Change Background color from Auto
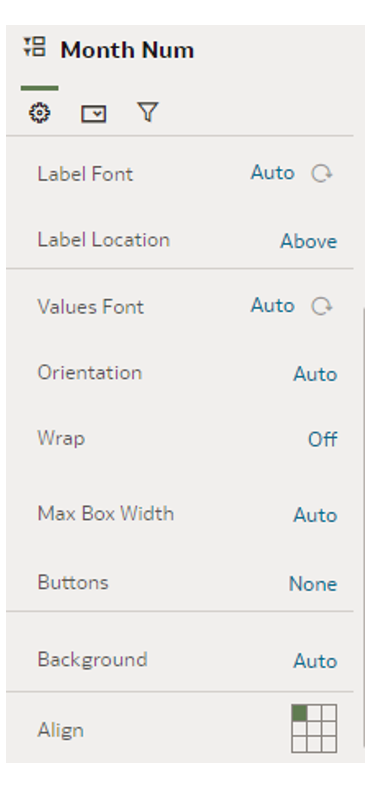 (315, 661)
